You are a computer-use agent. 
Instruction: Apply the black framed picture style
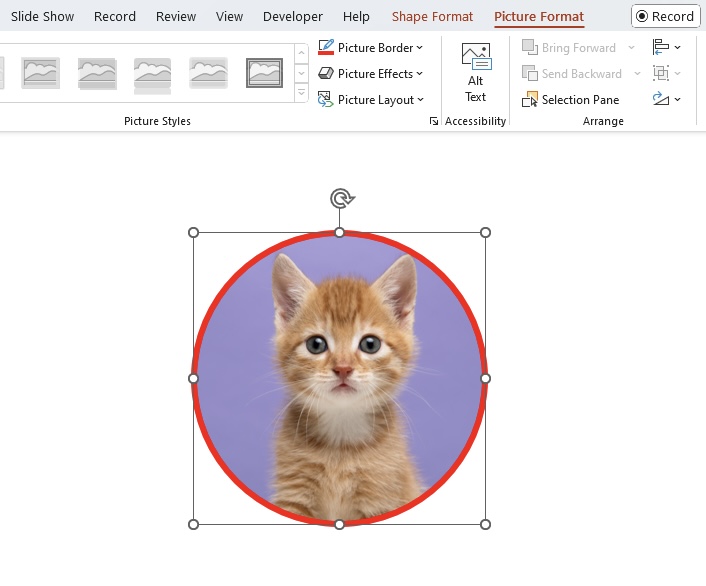(x=264, y=73)
